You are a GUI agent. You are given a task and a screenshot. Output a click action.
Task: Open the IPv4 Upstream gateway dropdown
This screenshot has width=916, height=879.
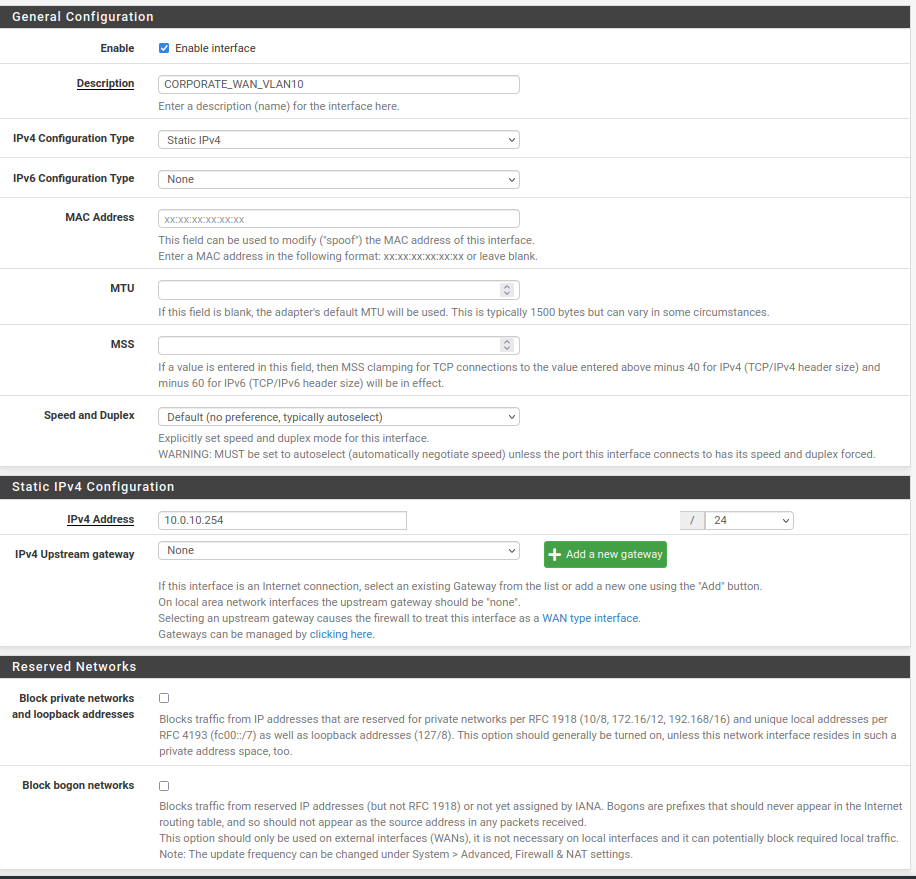point(338,550)
